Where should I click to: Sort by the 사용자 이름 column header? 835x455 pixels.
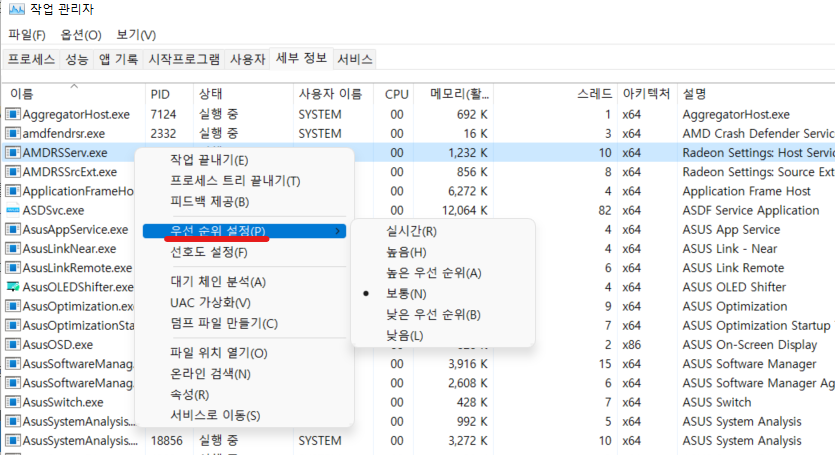[x=333, y=94]
